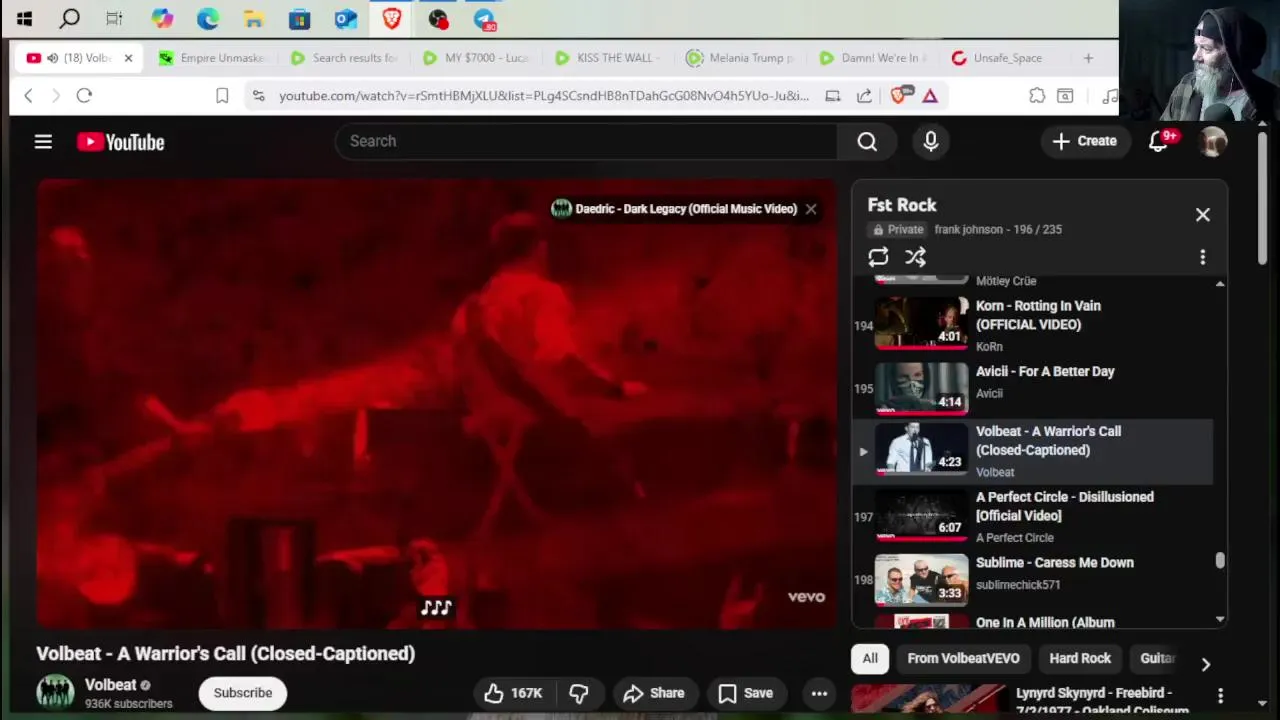Open options for the Lynyrd Skynyrd - Freebird video
Image resolution: width=1280 pixels, height=720 pixels.
click(1220, 695)
